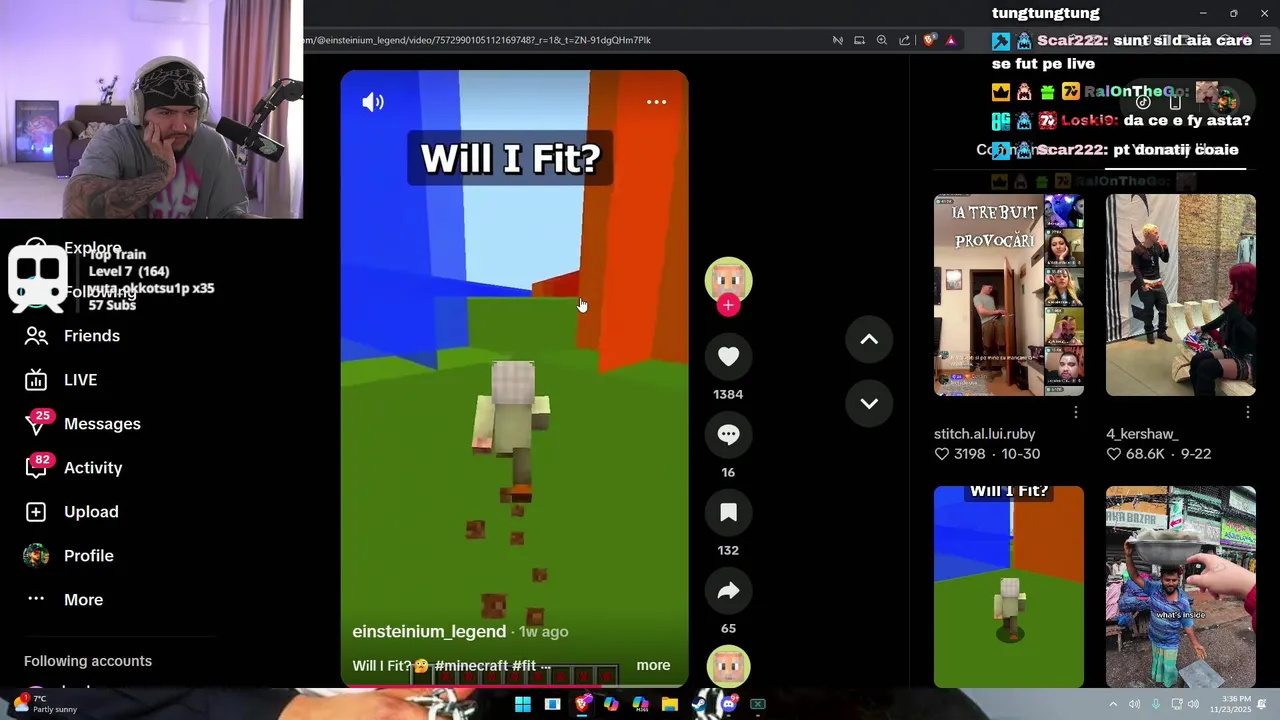Image resolution: width=1280 pixels, height=720 pixels.
Task: Click the browser share icon in the address bar
Action: [x=905, y=40]
